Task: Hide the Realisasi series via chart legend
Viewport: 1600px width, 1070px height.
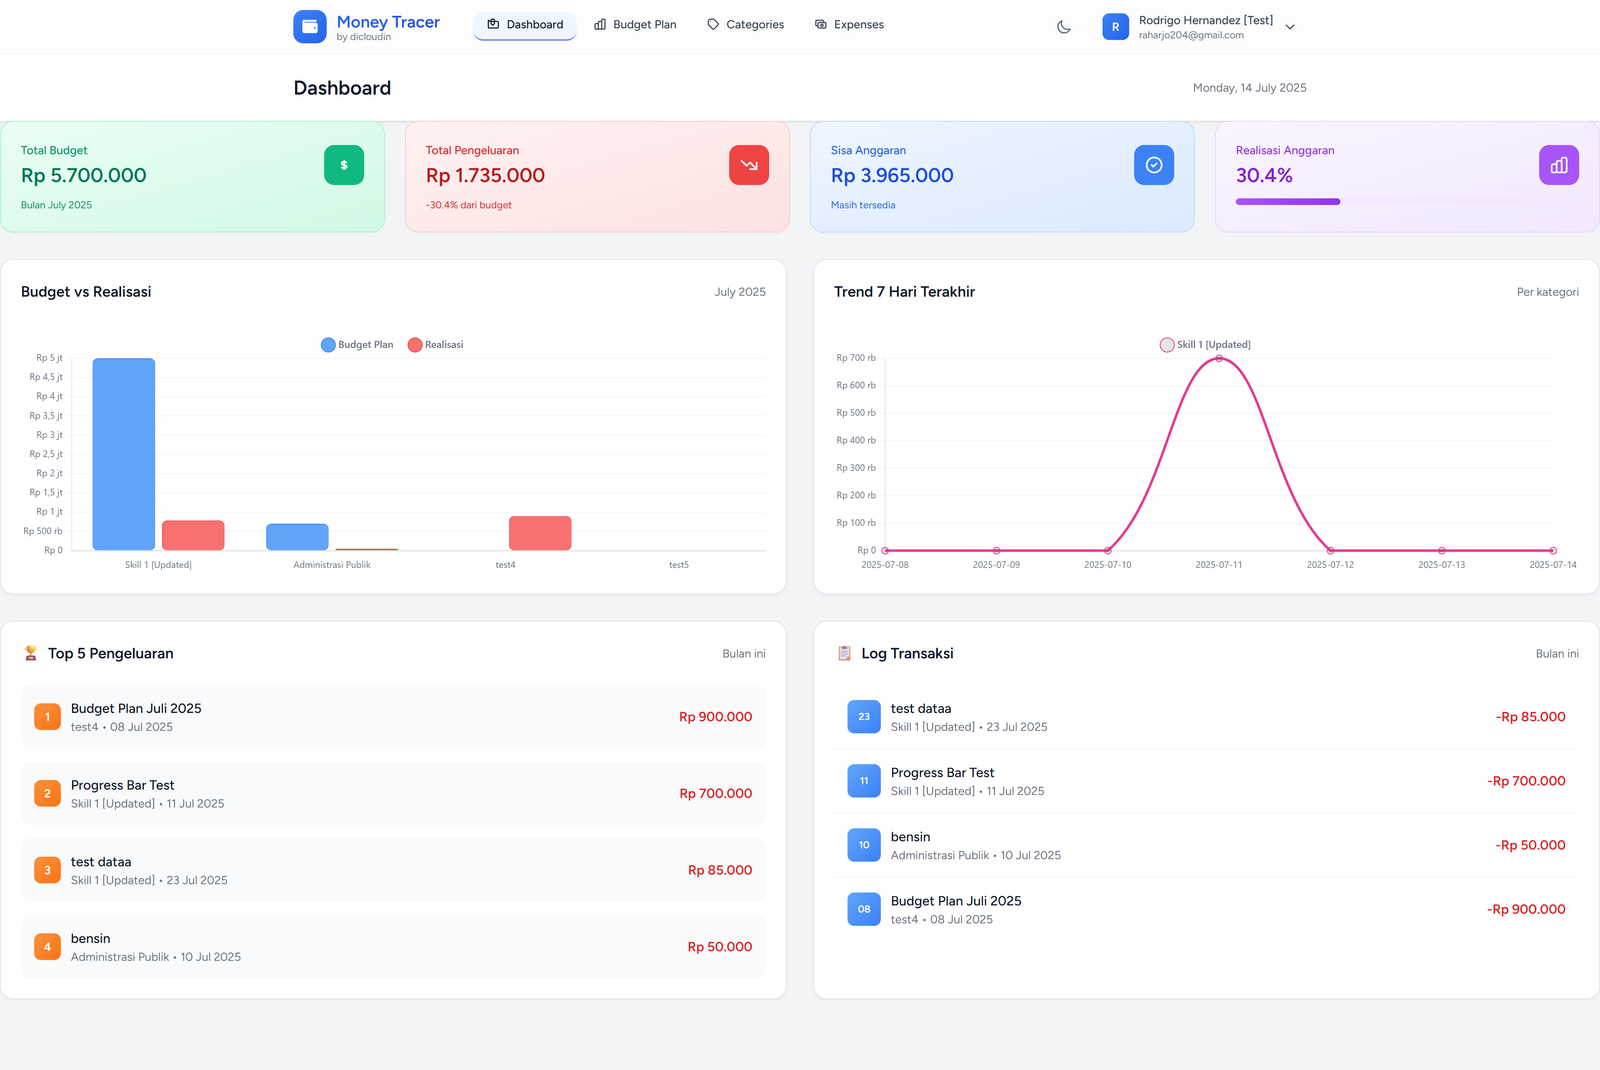Action: pos(436,345)
